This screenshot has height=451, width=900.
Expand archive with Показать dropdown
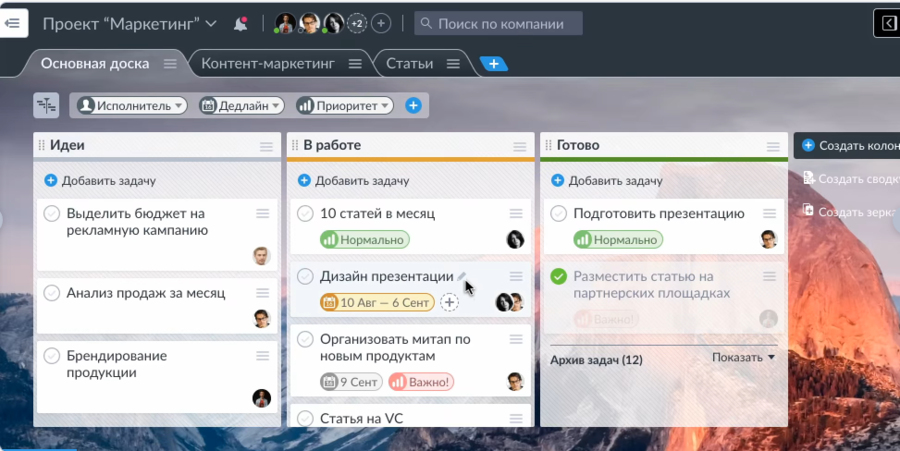[743, 357]
